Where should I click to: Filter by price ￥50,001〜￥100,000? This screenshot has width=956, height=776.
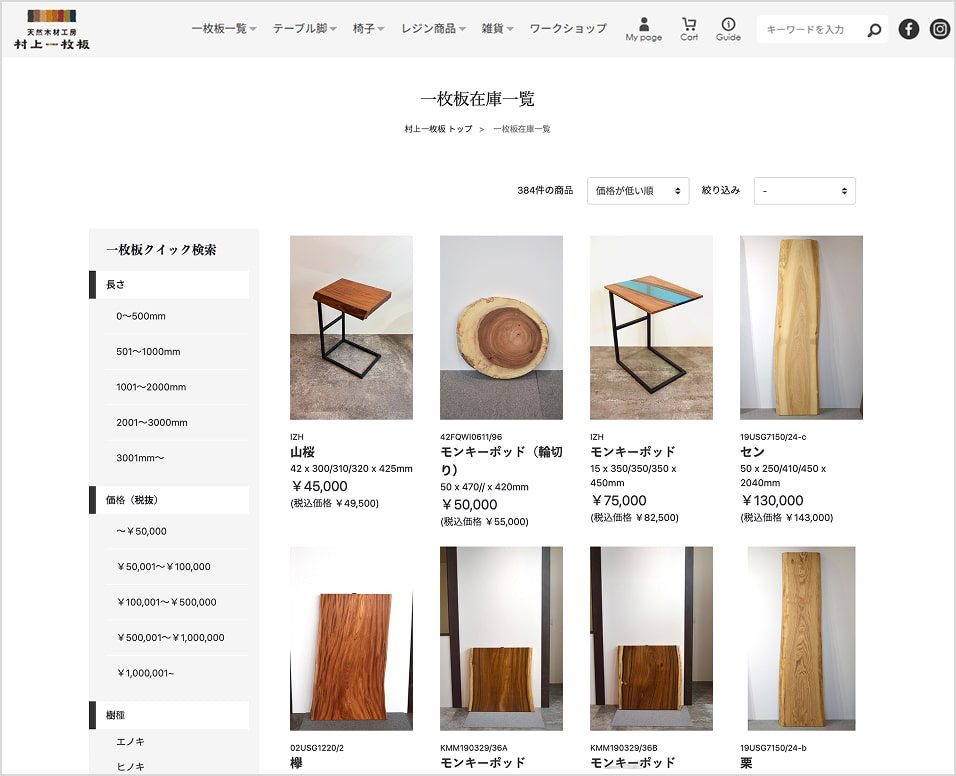coord(164,567)
